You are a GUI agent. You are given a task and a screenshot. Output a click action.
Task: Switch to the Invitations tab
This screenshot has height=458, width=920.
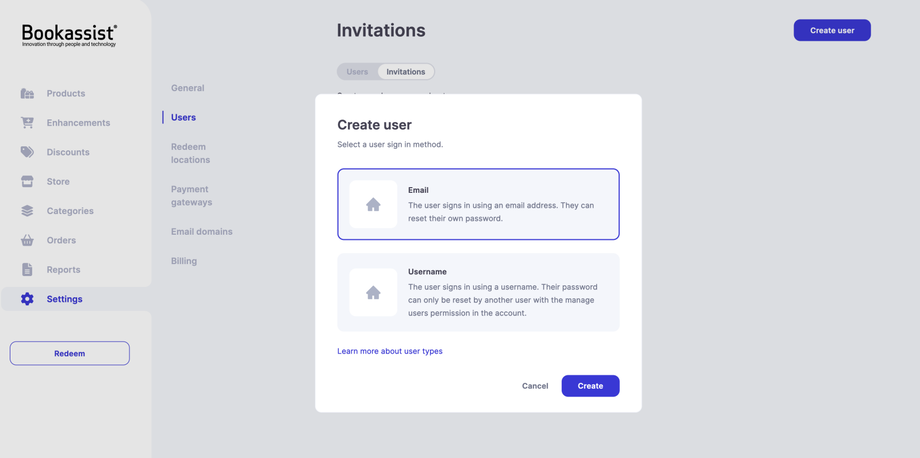tap(406, 72)
